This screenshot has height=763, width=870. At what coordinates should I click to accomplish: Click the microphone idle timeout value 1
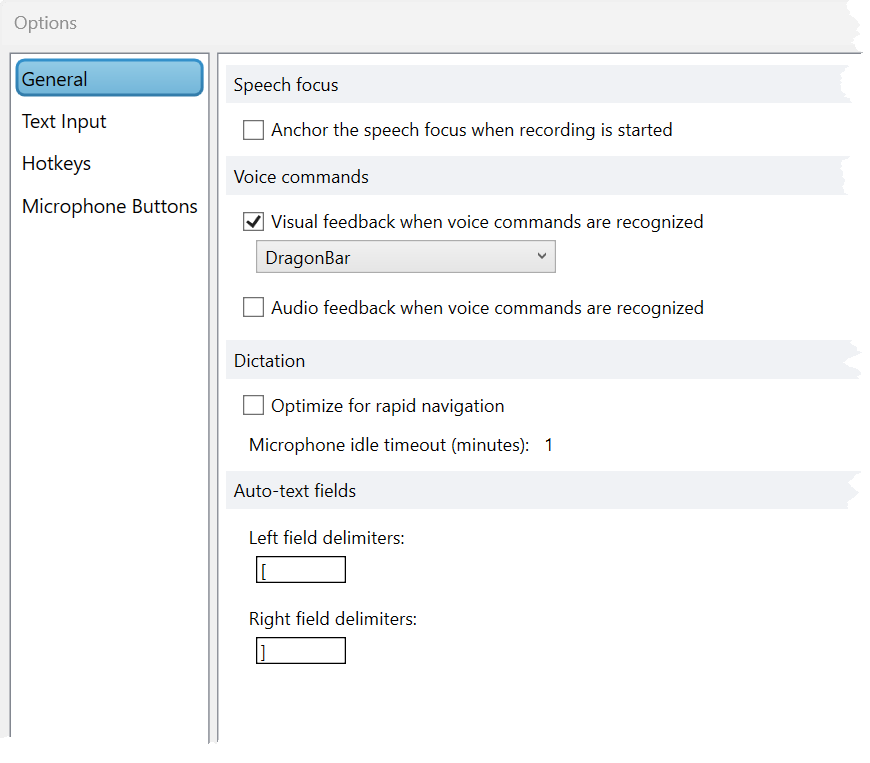549,445
